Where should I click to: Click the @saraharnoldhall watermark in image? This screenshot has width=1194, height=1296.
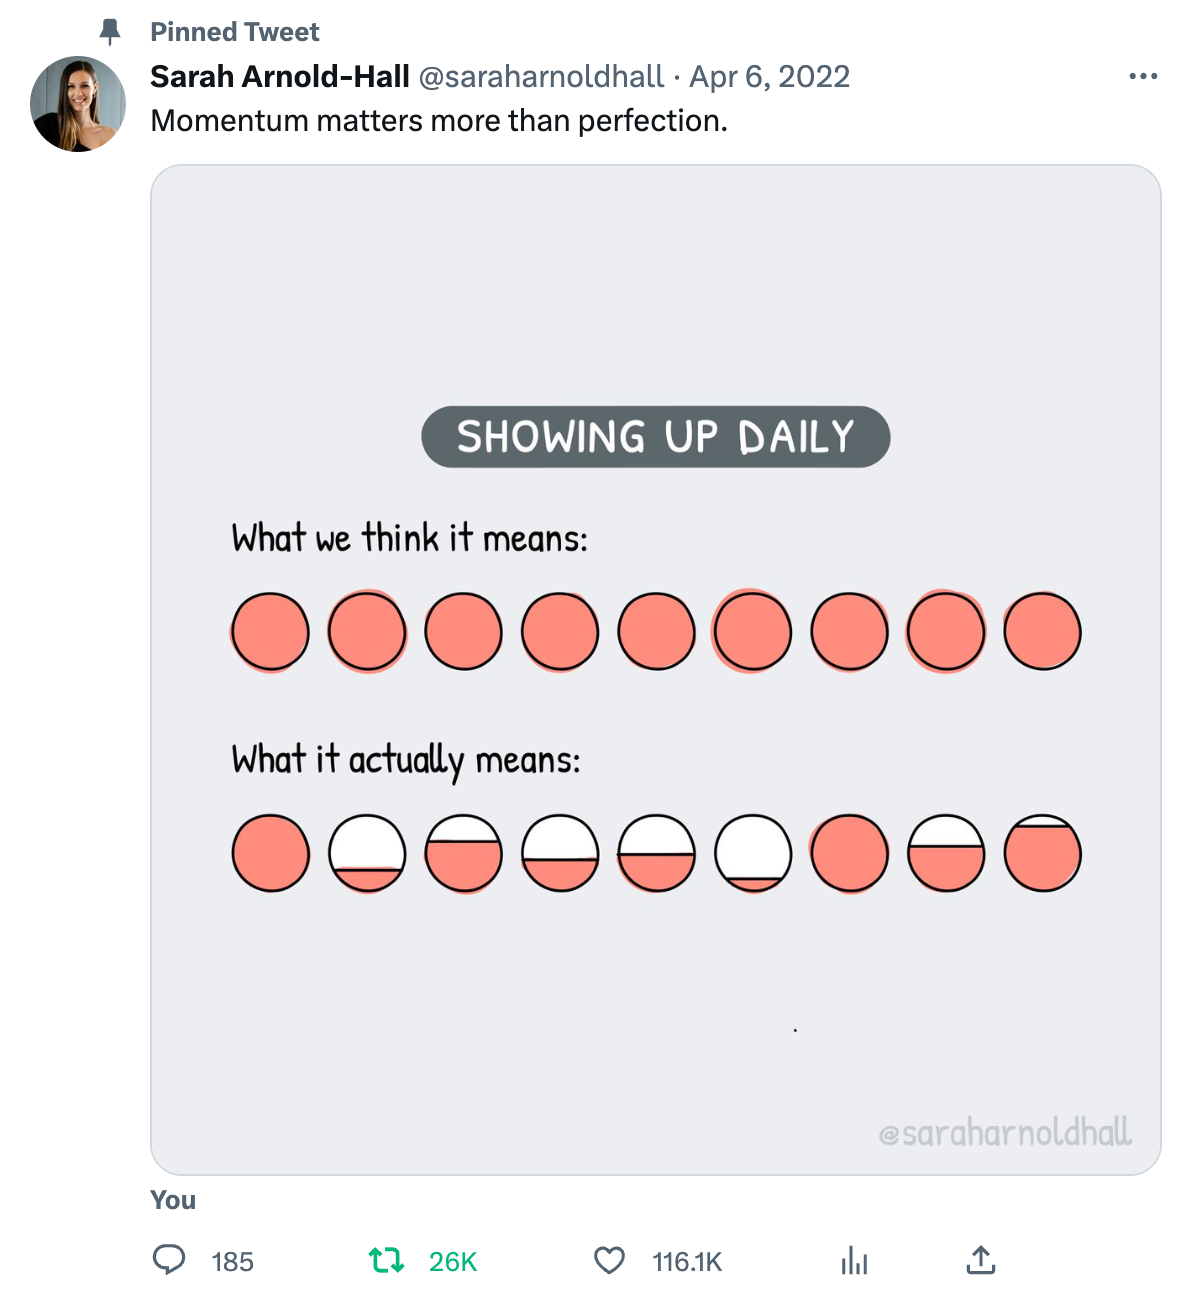pyautogui.click(x=1005, y=1132)
